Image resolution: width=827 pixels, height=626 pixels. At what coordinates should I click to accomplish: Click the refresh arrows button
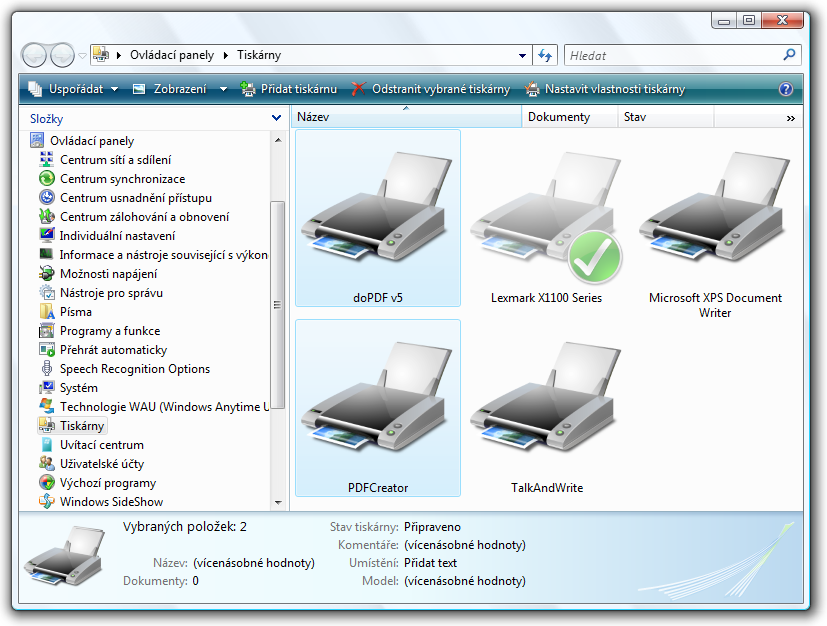click(x=545, y=55)
